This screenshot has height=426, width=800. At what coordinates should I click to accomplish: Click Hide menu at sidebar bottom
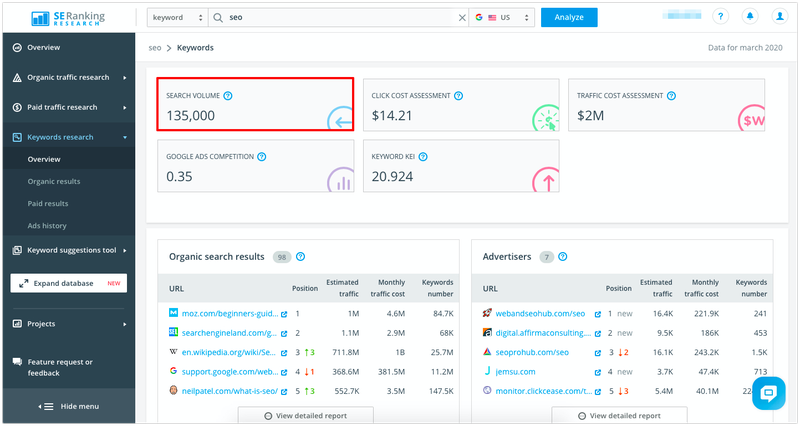(x=69, y=407)
